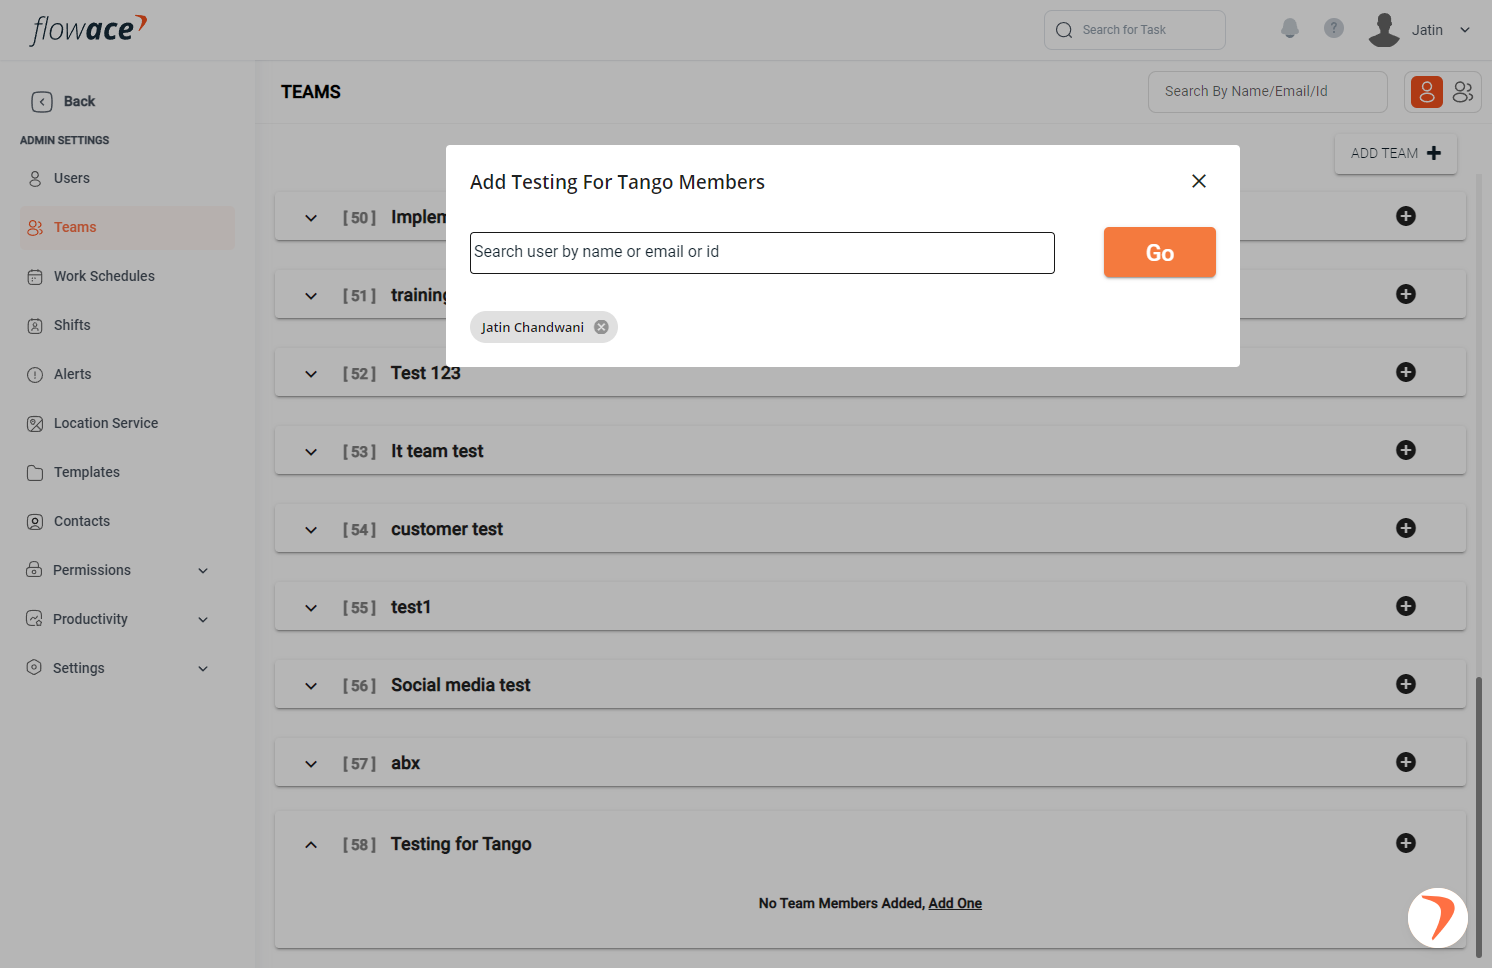This screenshot has height=968, width=1492.
Task: Open Shifts in sidebar
Action: 72,325
